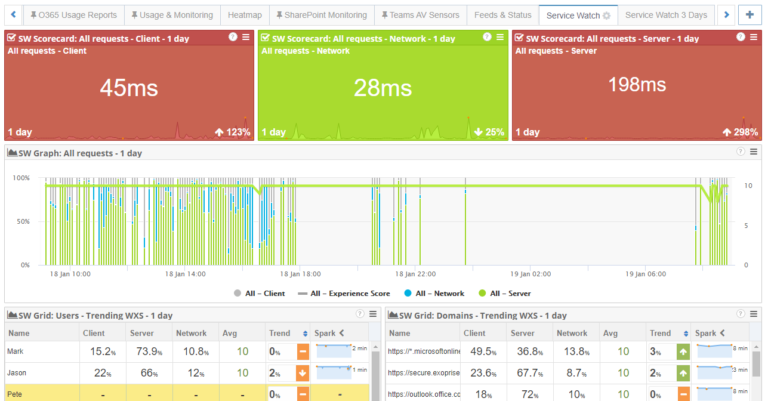Screen dimensions: 768x401
Task: Open menu of Client scorecard widget
Action: 246,37
